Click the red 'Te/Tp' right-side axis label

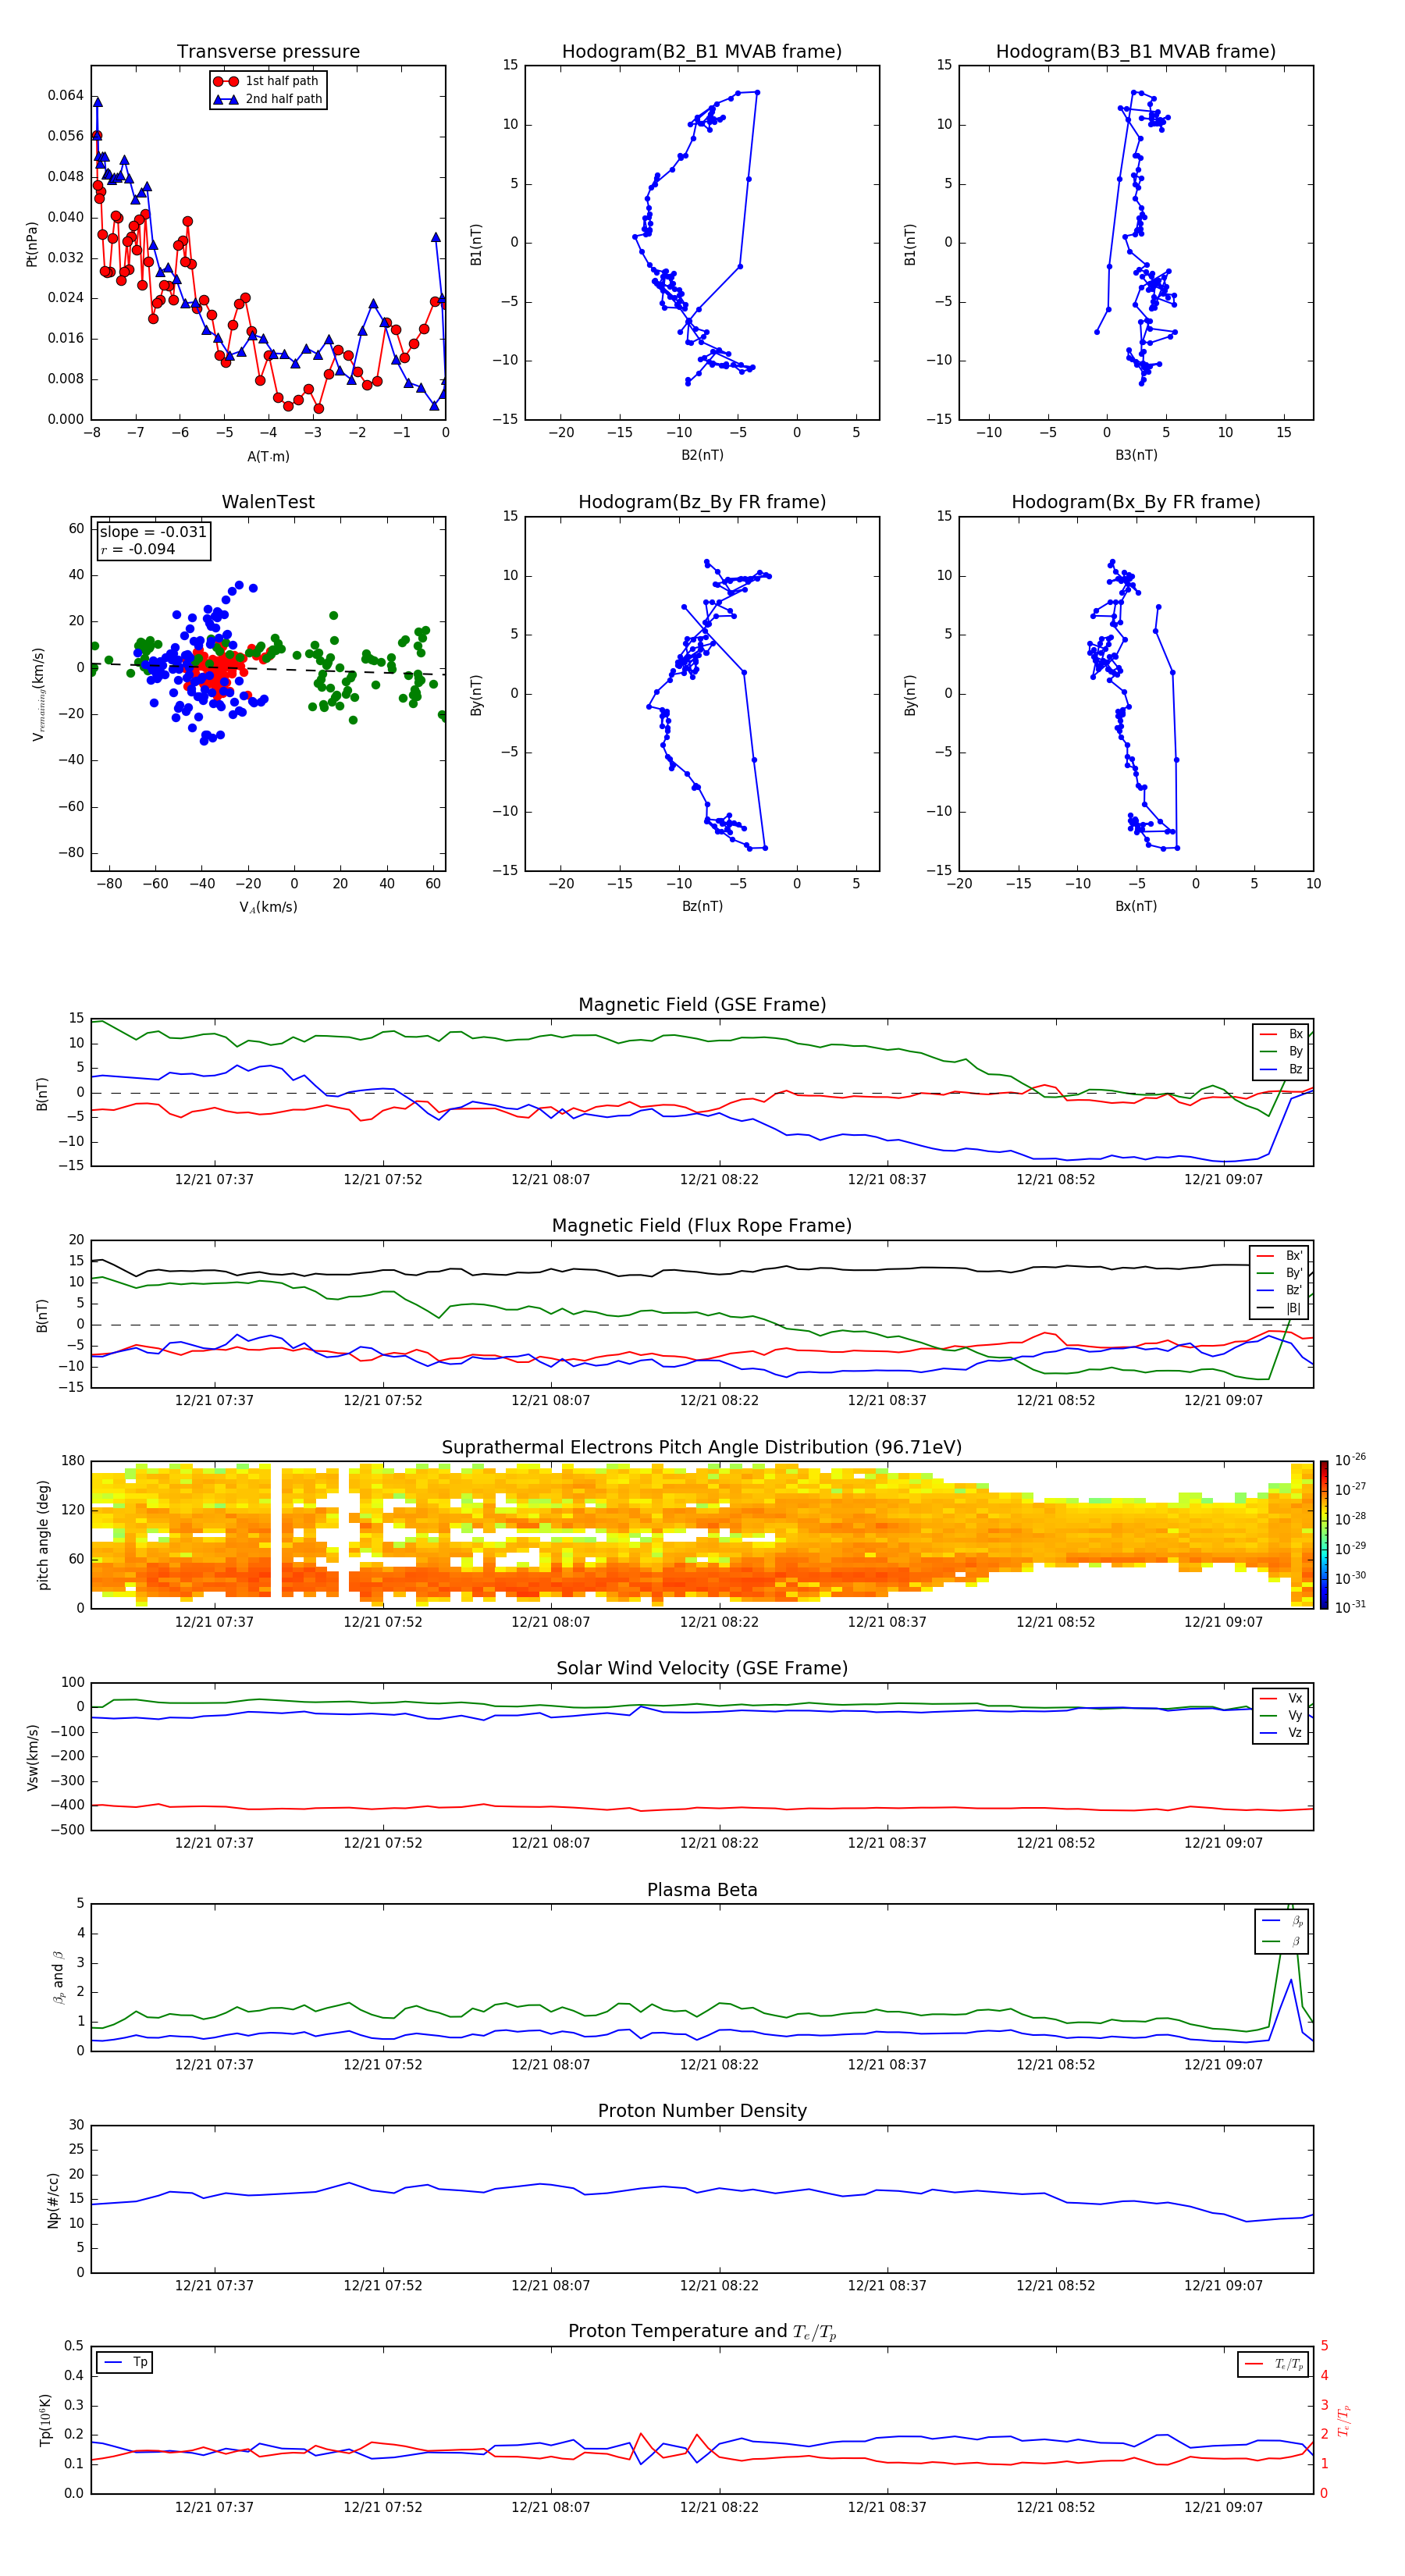[x=1344, y=2420]
